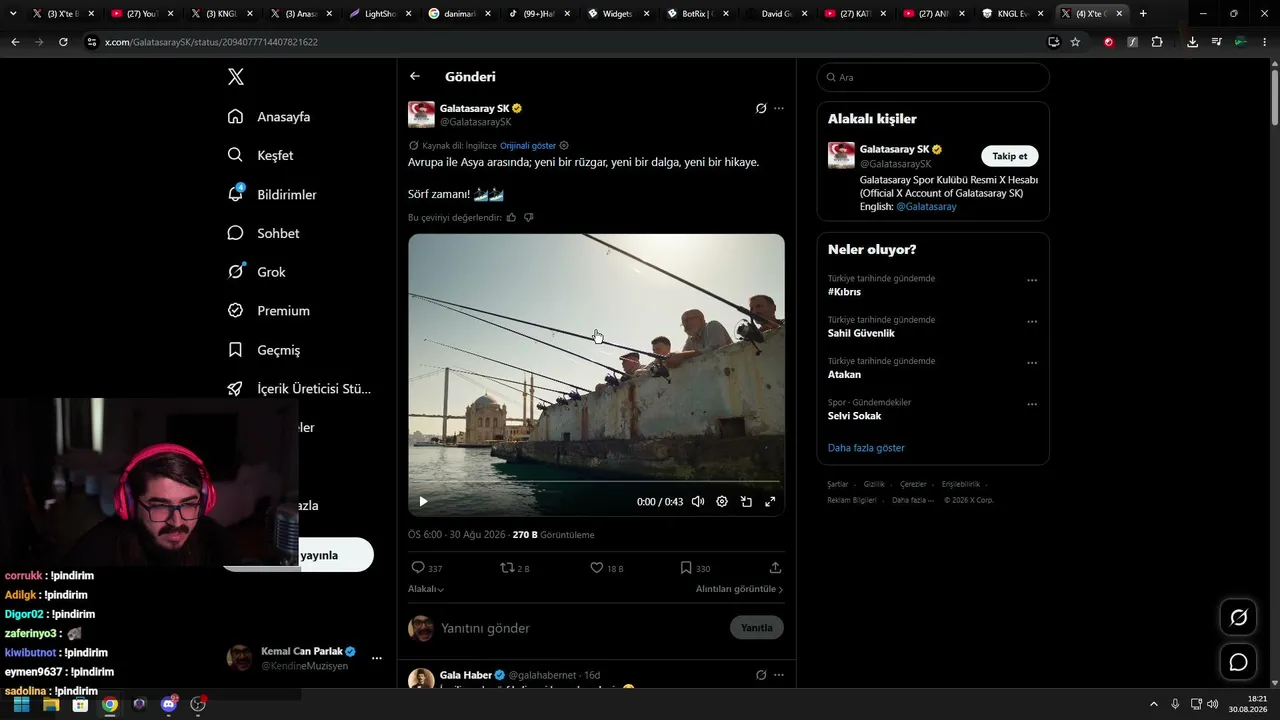This screenshot has height=720, width=1280.
Task: Like the post with 18 B likes
Action: point(597,568)
